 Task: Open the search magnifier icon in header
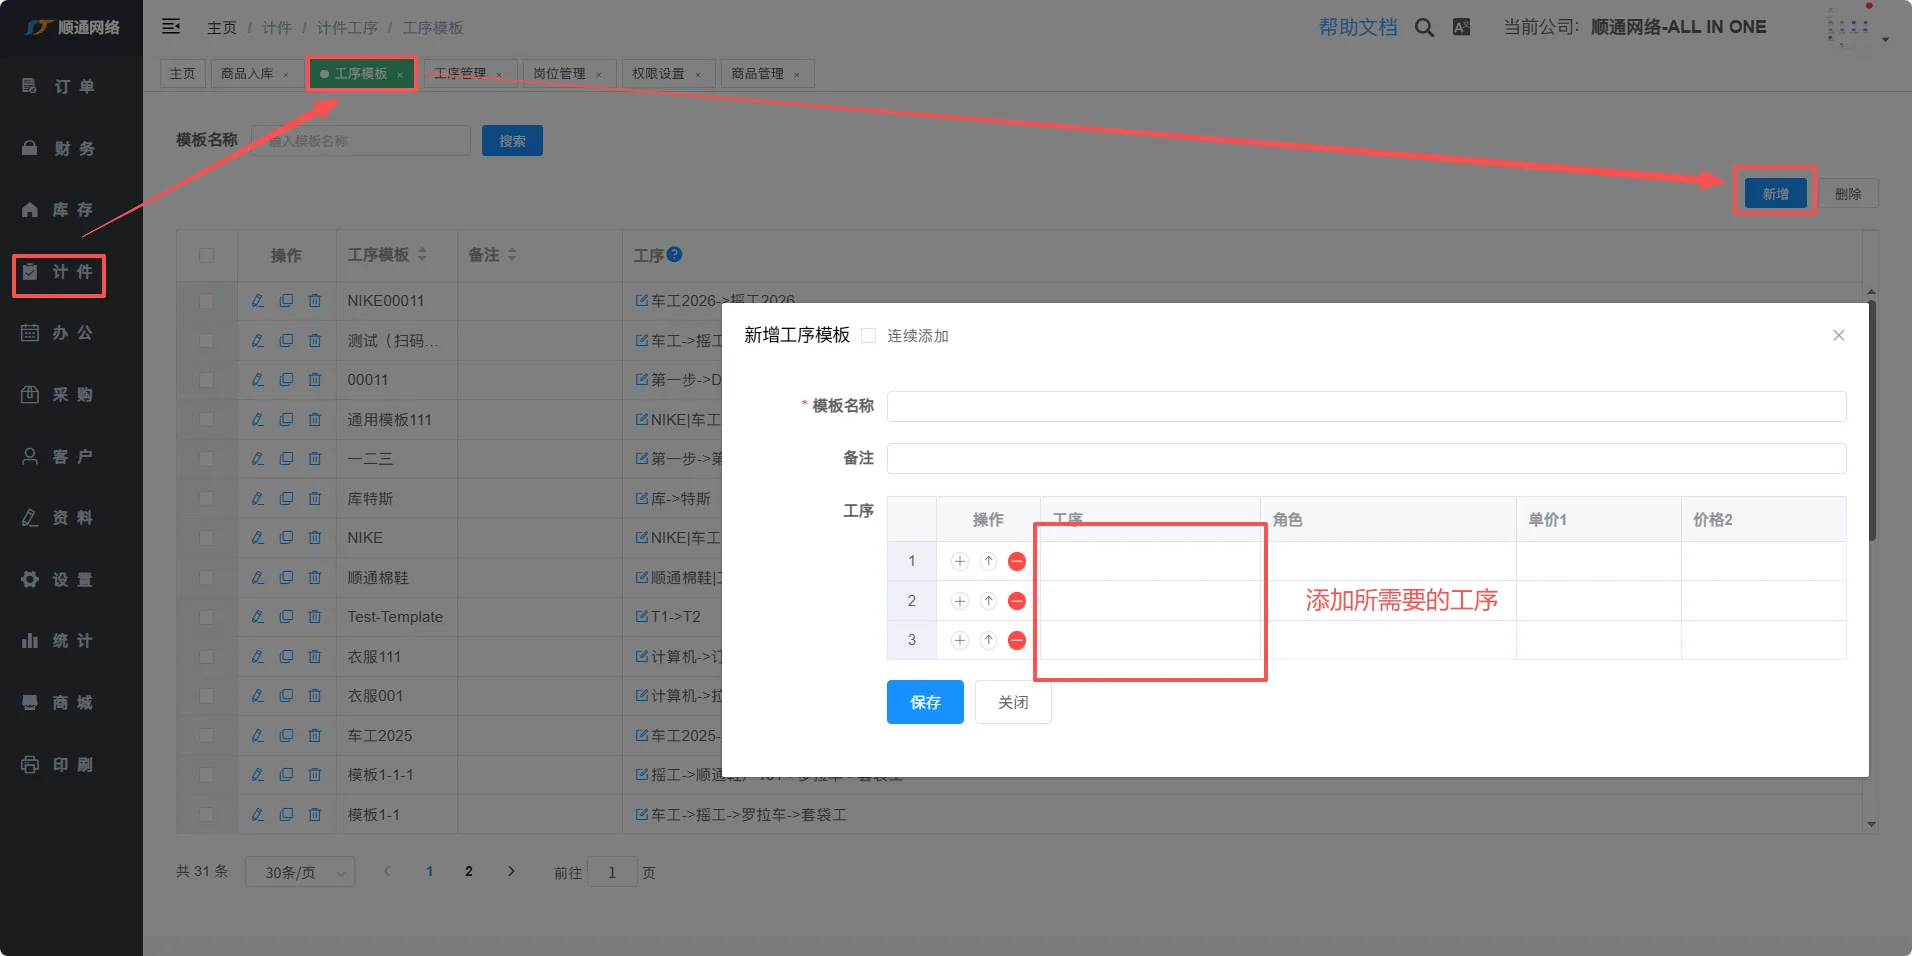(x=1424, y=28)
